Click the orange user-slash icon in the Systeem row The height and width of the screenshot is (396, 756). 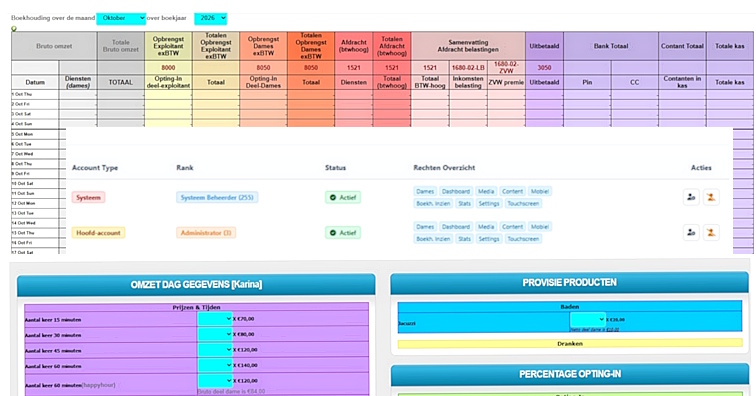711,197
